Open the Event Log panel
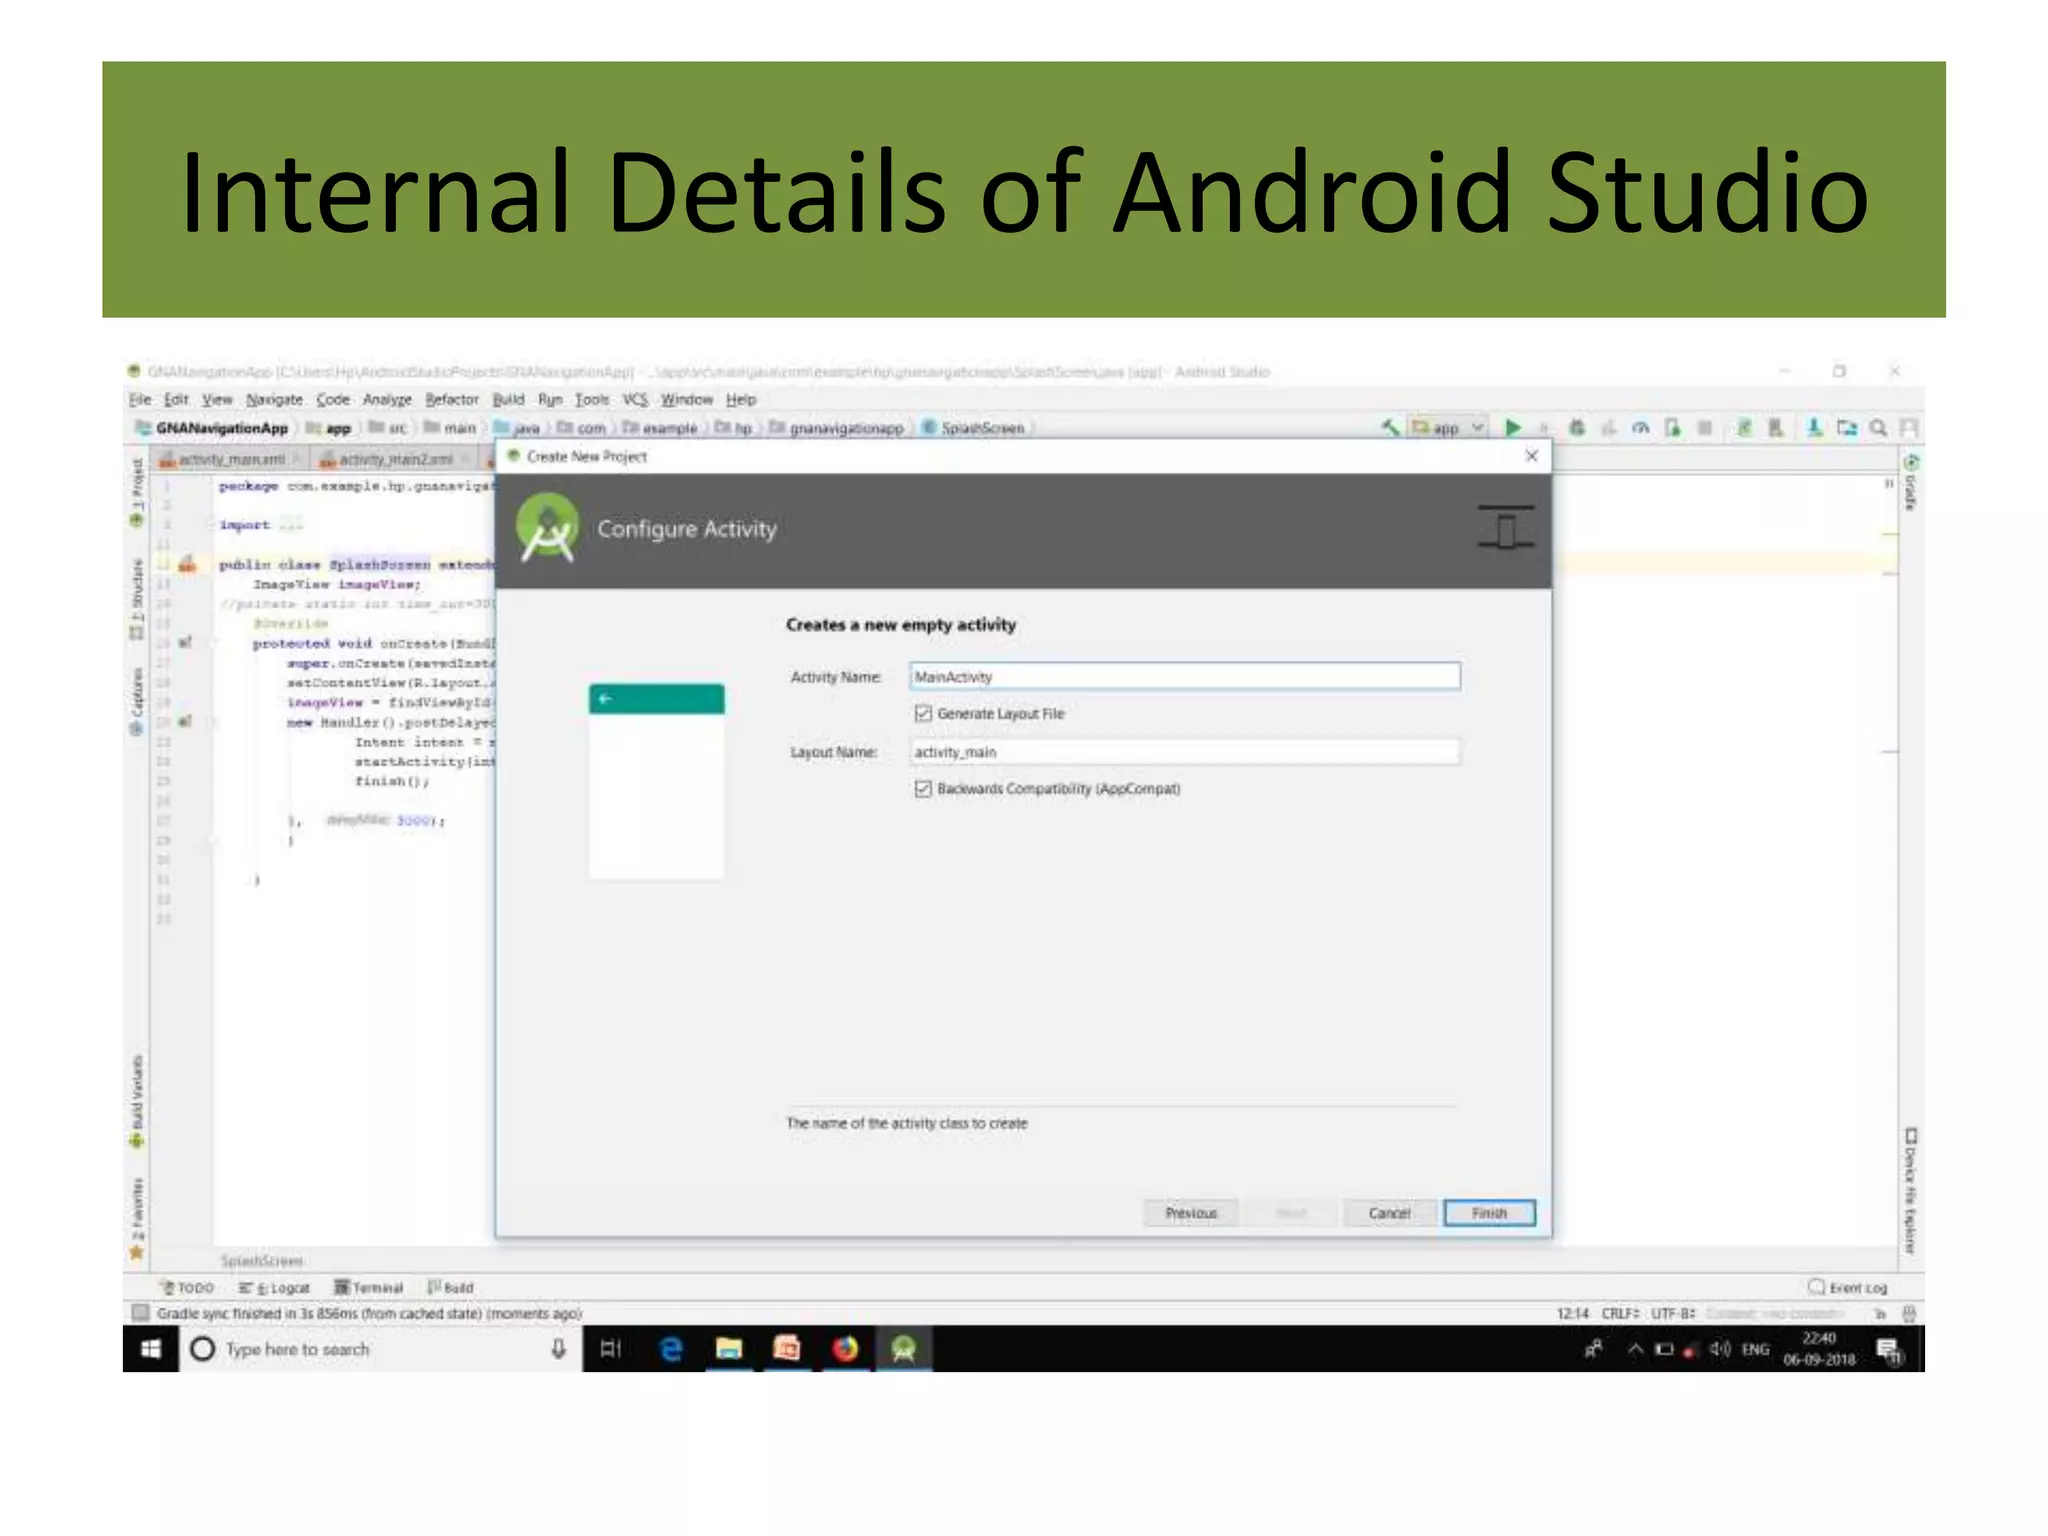Viewport: 2048px width, 1536px height. tap(1847, 1287)
